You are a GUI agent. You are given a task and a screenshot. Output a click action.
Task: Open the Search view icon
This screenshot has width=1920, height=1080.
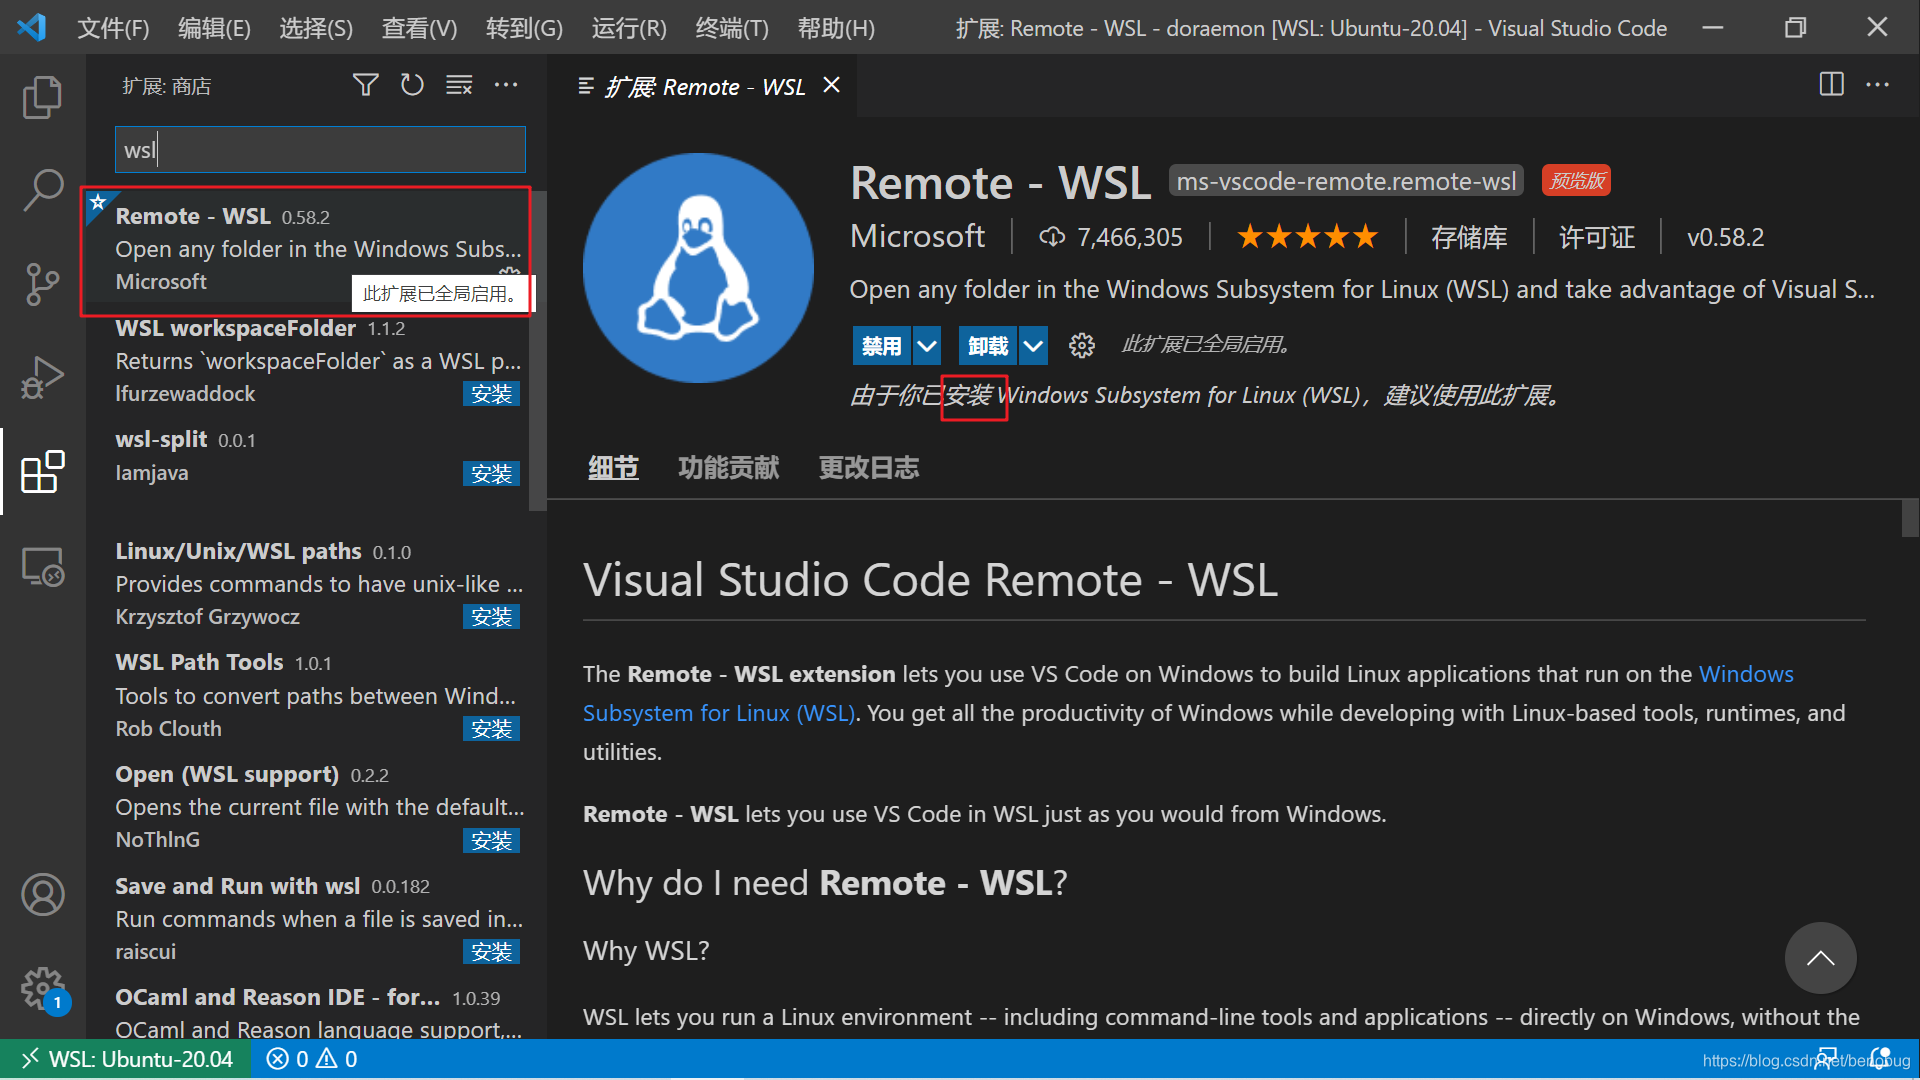coord(42,190)
